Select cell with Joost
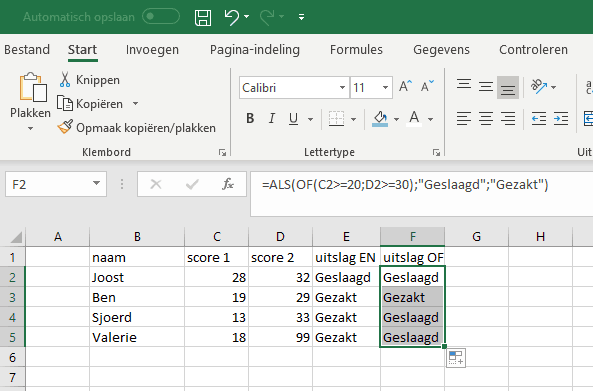This screenshot has width=593, height=391. (x=137, y=278)
